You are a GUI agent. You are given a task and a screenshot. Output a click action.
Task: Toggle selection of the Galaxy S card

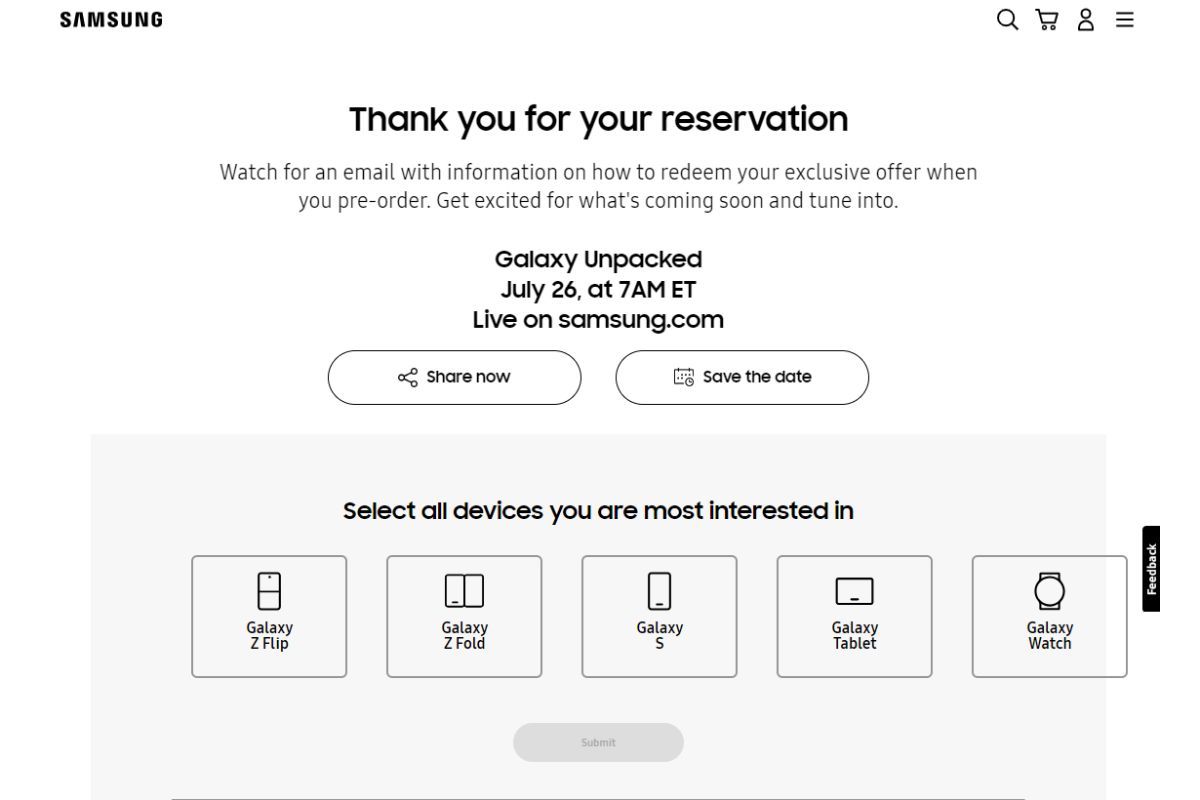pyautogui.click(x=658, y=616)
